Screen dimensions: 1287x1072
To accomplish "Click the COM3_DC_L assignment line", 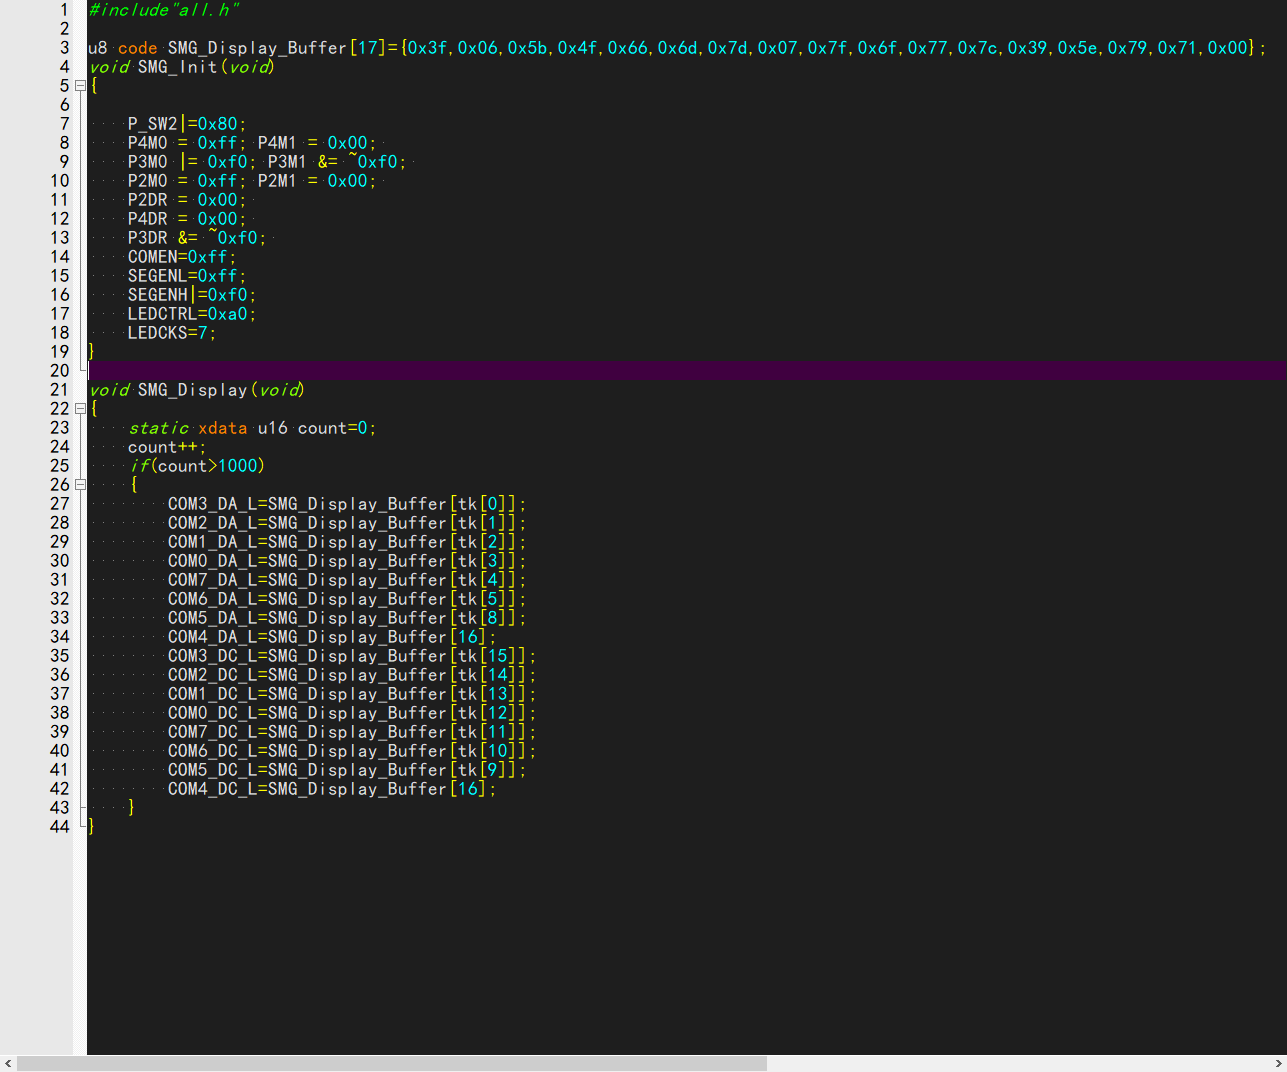I will tap(351, 656).
